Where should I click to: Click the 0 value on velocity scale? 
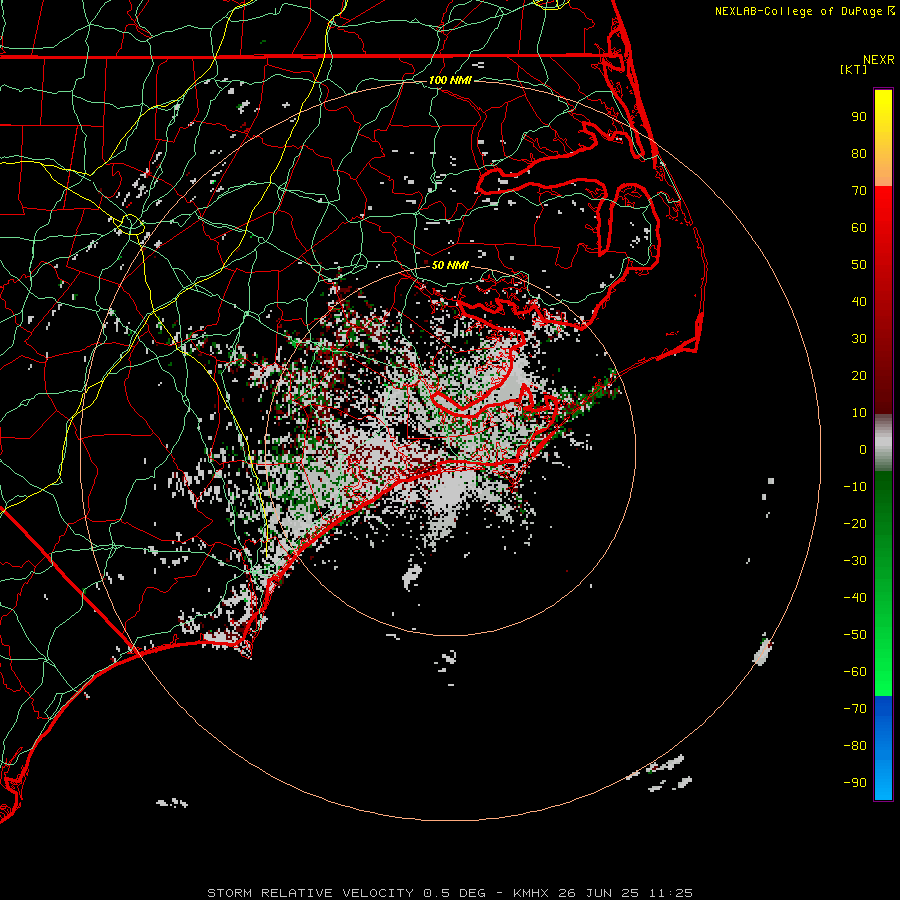[x=863, y=449]
